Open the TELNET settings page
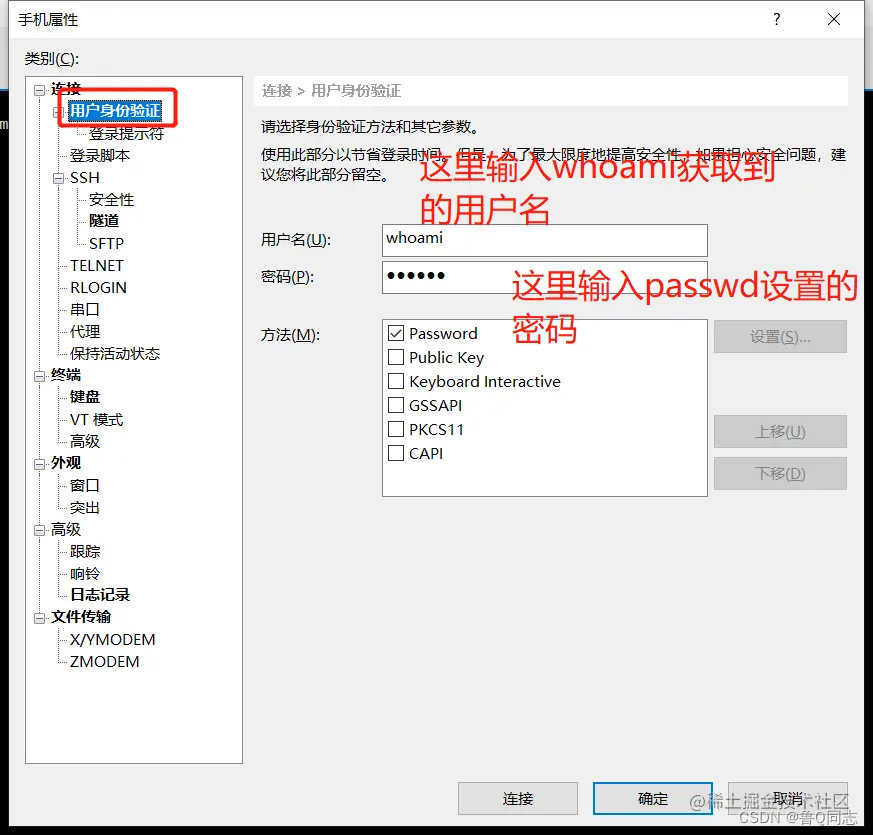 click(95, 265)
